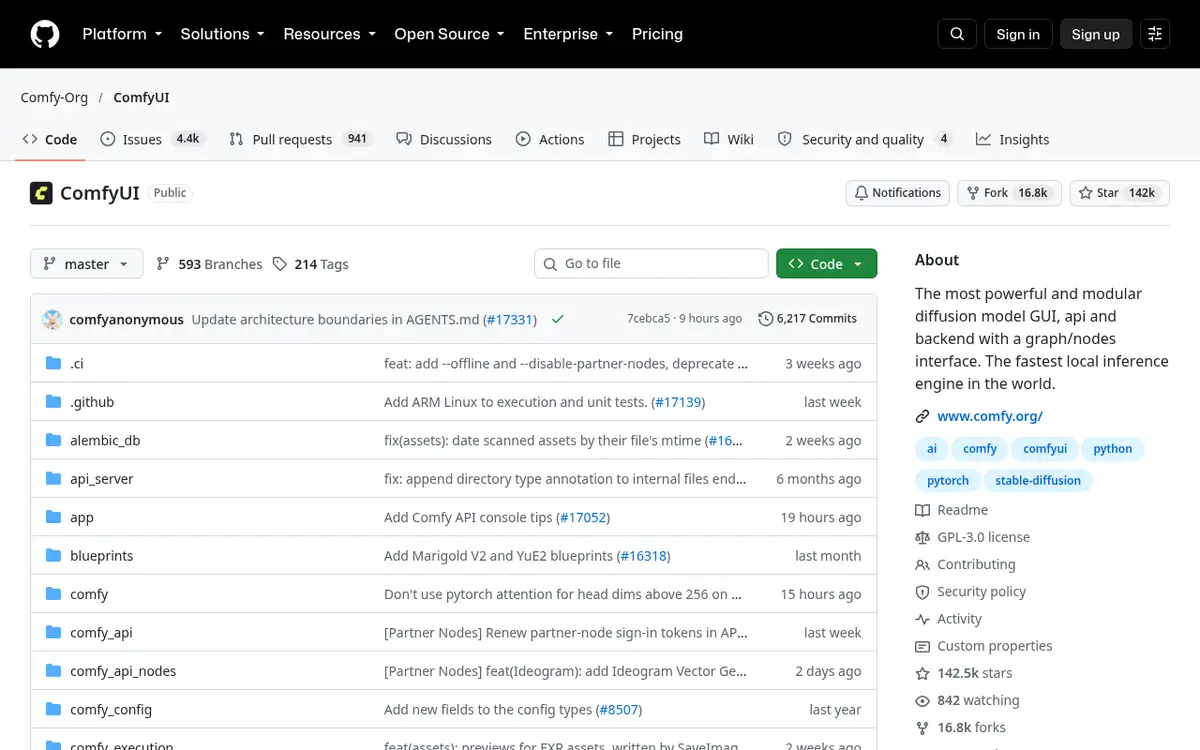This screenshot has width=1200, height=750.
Task: Open the .github folder name
Action: [92, 402]
